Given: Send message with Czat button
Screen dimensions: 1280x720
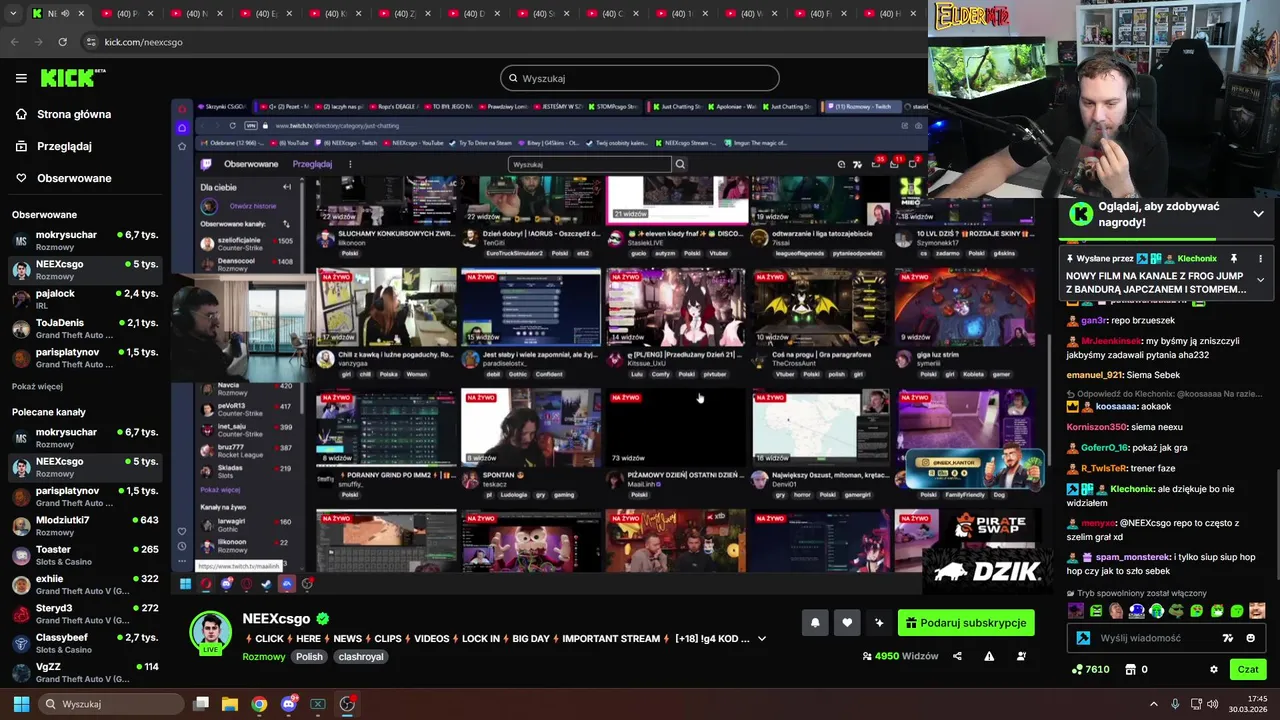Looking at the screenshot, I should pos(1248,669).
